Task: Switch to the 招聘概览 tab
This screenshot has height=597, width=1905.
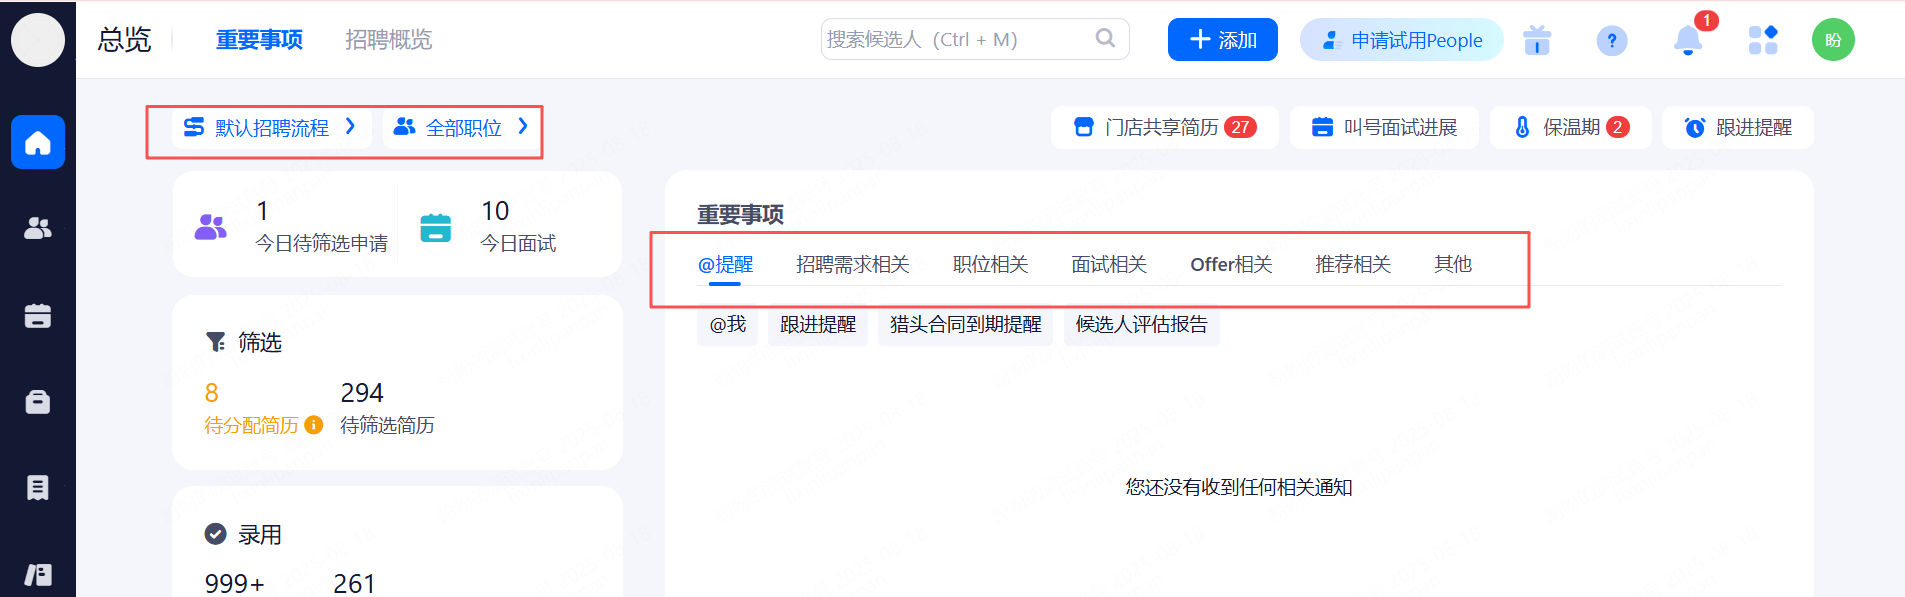Action: [388, 40]
